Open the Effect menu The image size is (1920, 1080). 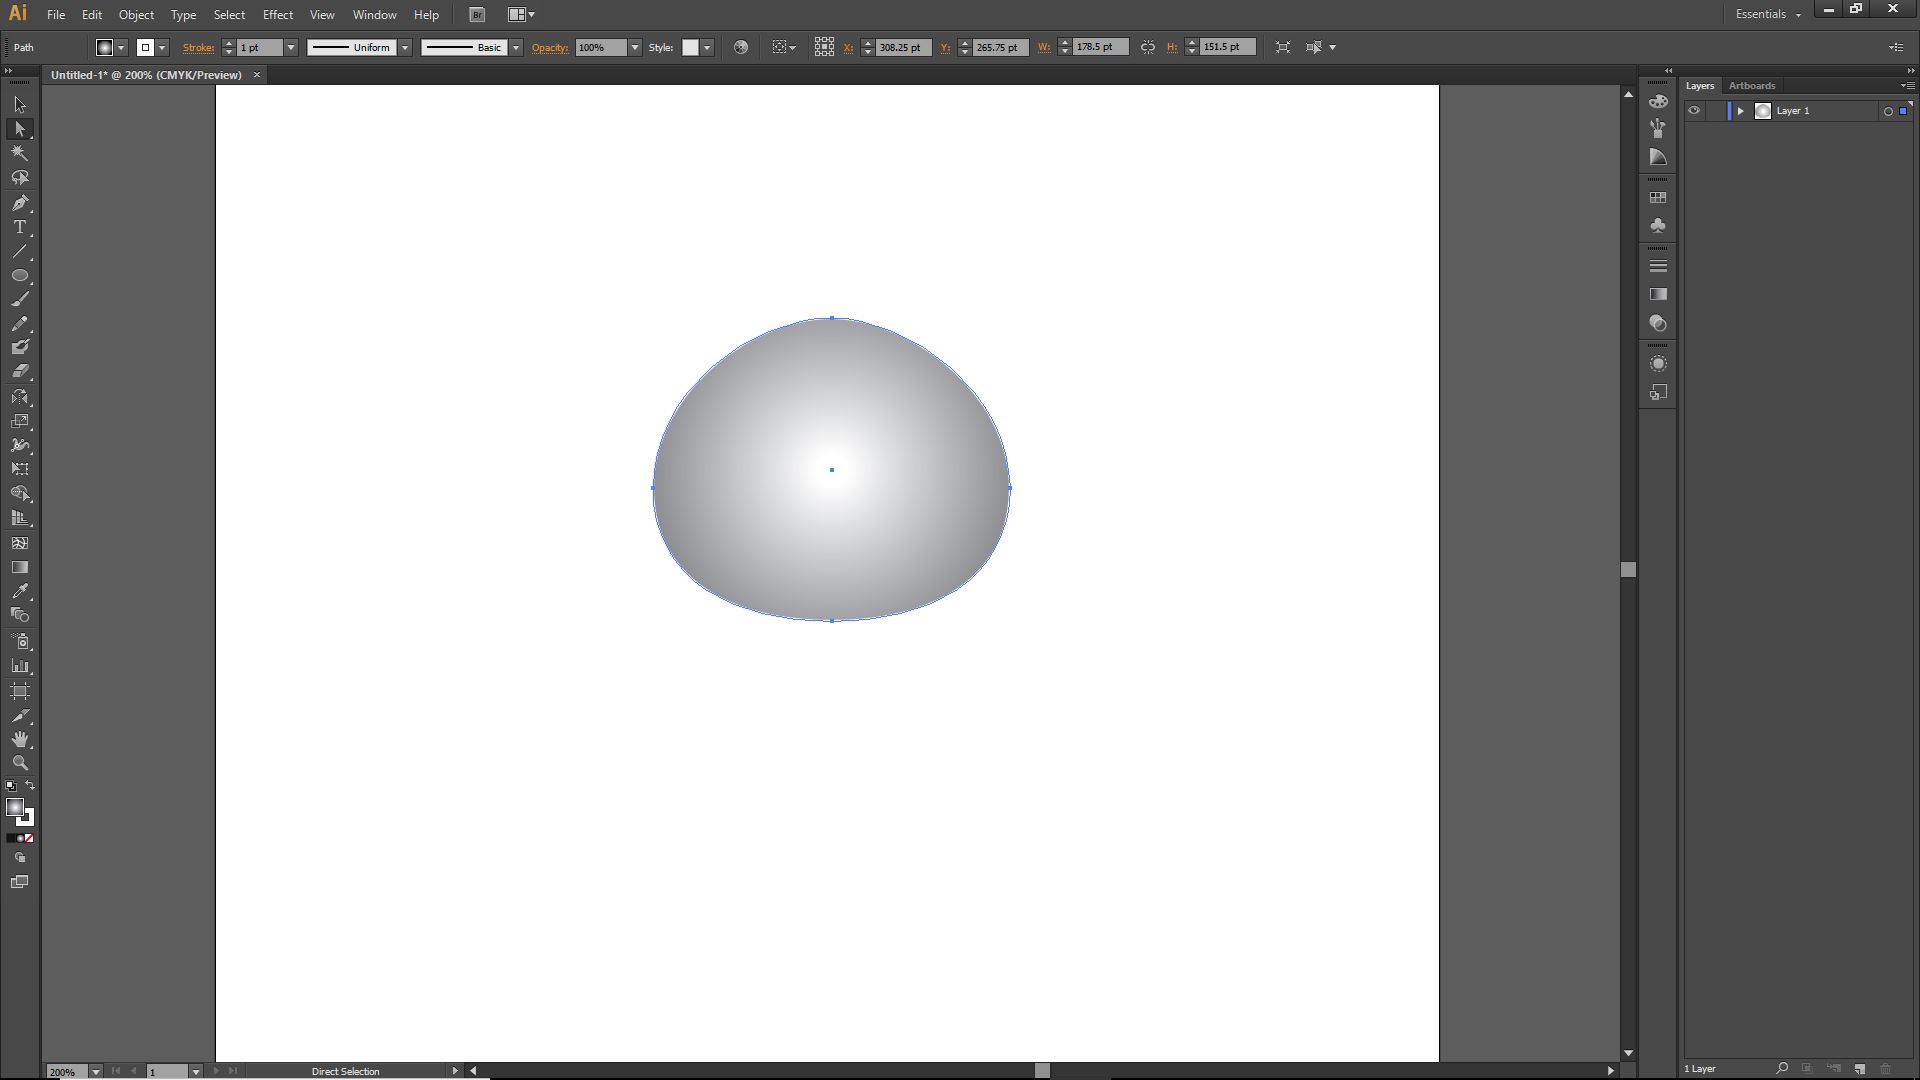(278, 15)
